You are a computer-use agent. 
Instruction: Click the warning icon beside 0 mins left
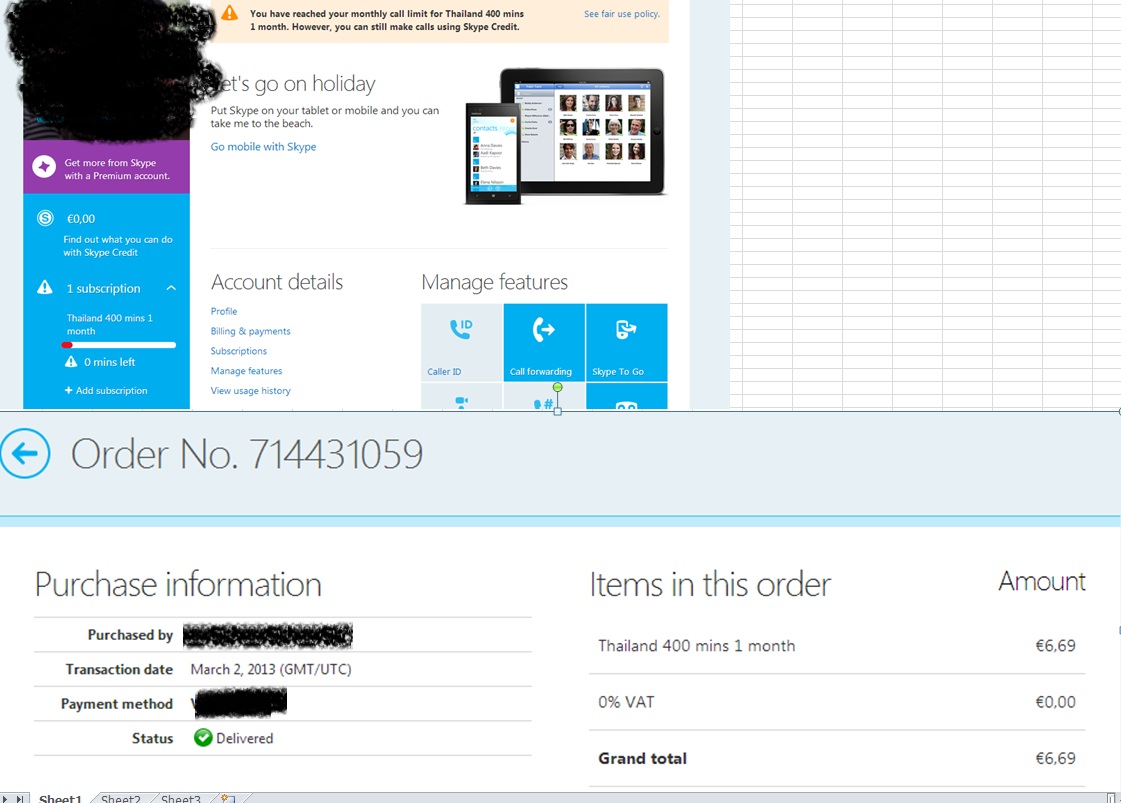coord(71,362)
